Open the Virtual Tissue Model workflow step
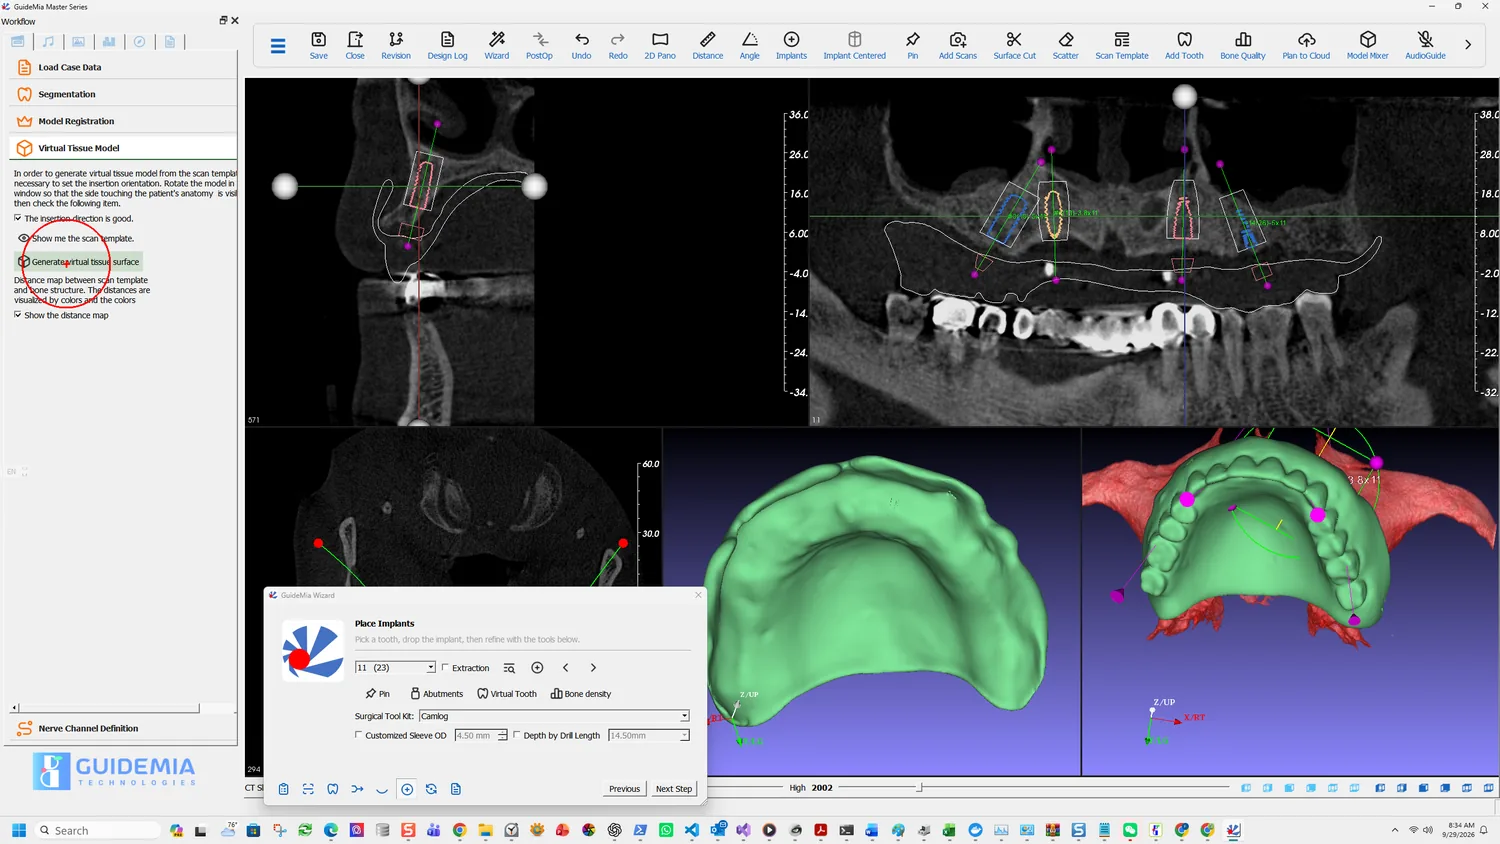Viewport: 1500px width, 844px height. tap(122, 148)
